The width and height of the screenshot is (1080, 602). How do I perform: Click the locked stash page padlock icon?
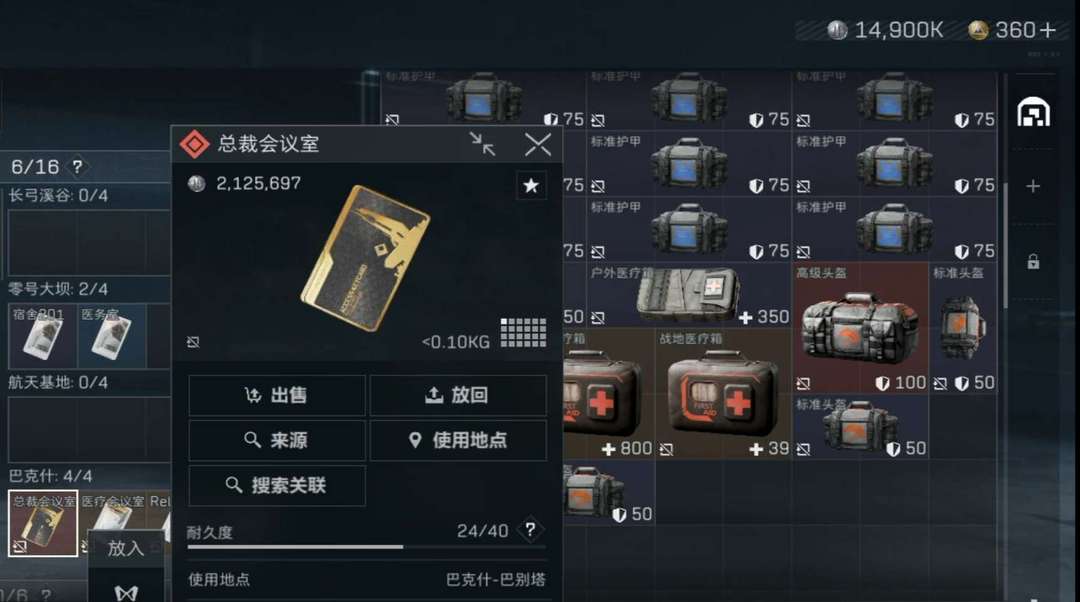[1033, 262]
